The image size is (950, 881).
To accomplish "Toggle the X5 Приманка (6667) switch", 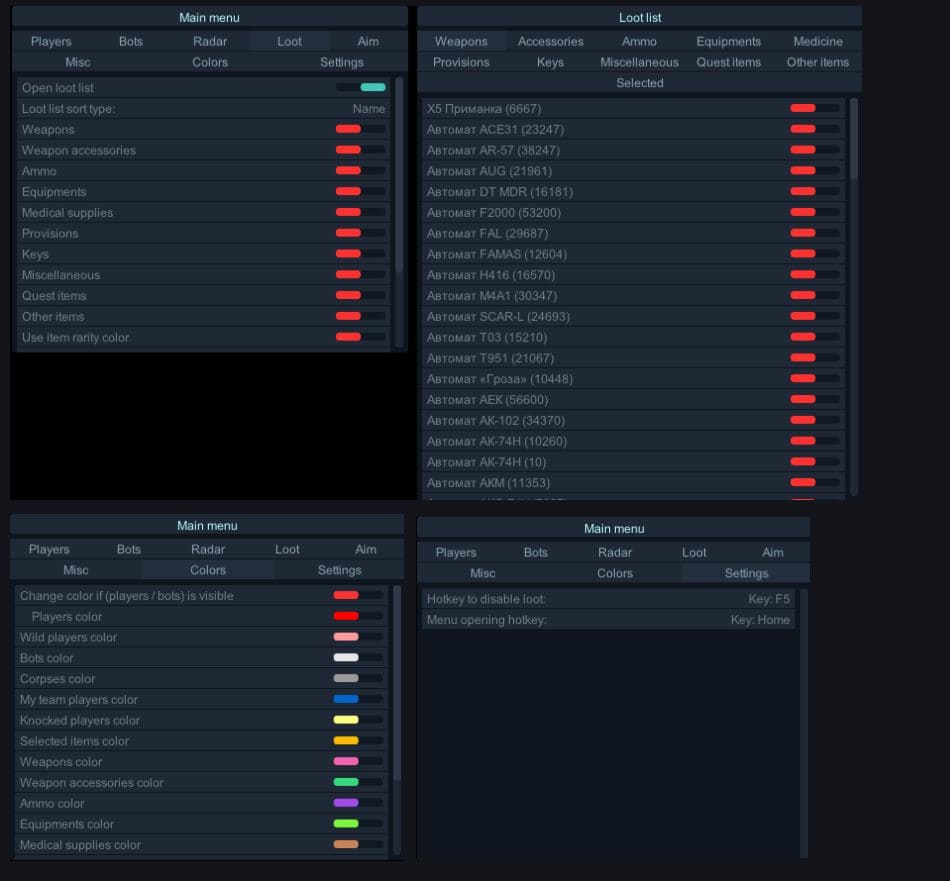I will [815, 108].
